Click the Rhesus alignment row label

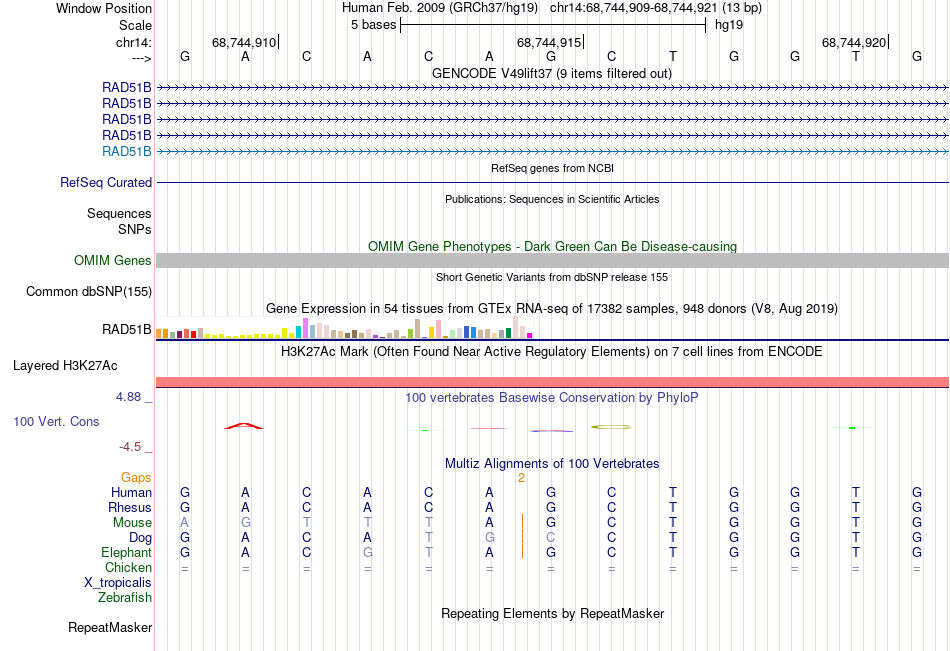[x=130, y=507]
